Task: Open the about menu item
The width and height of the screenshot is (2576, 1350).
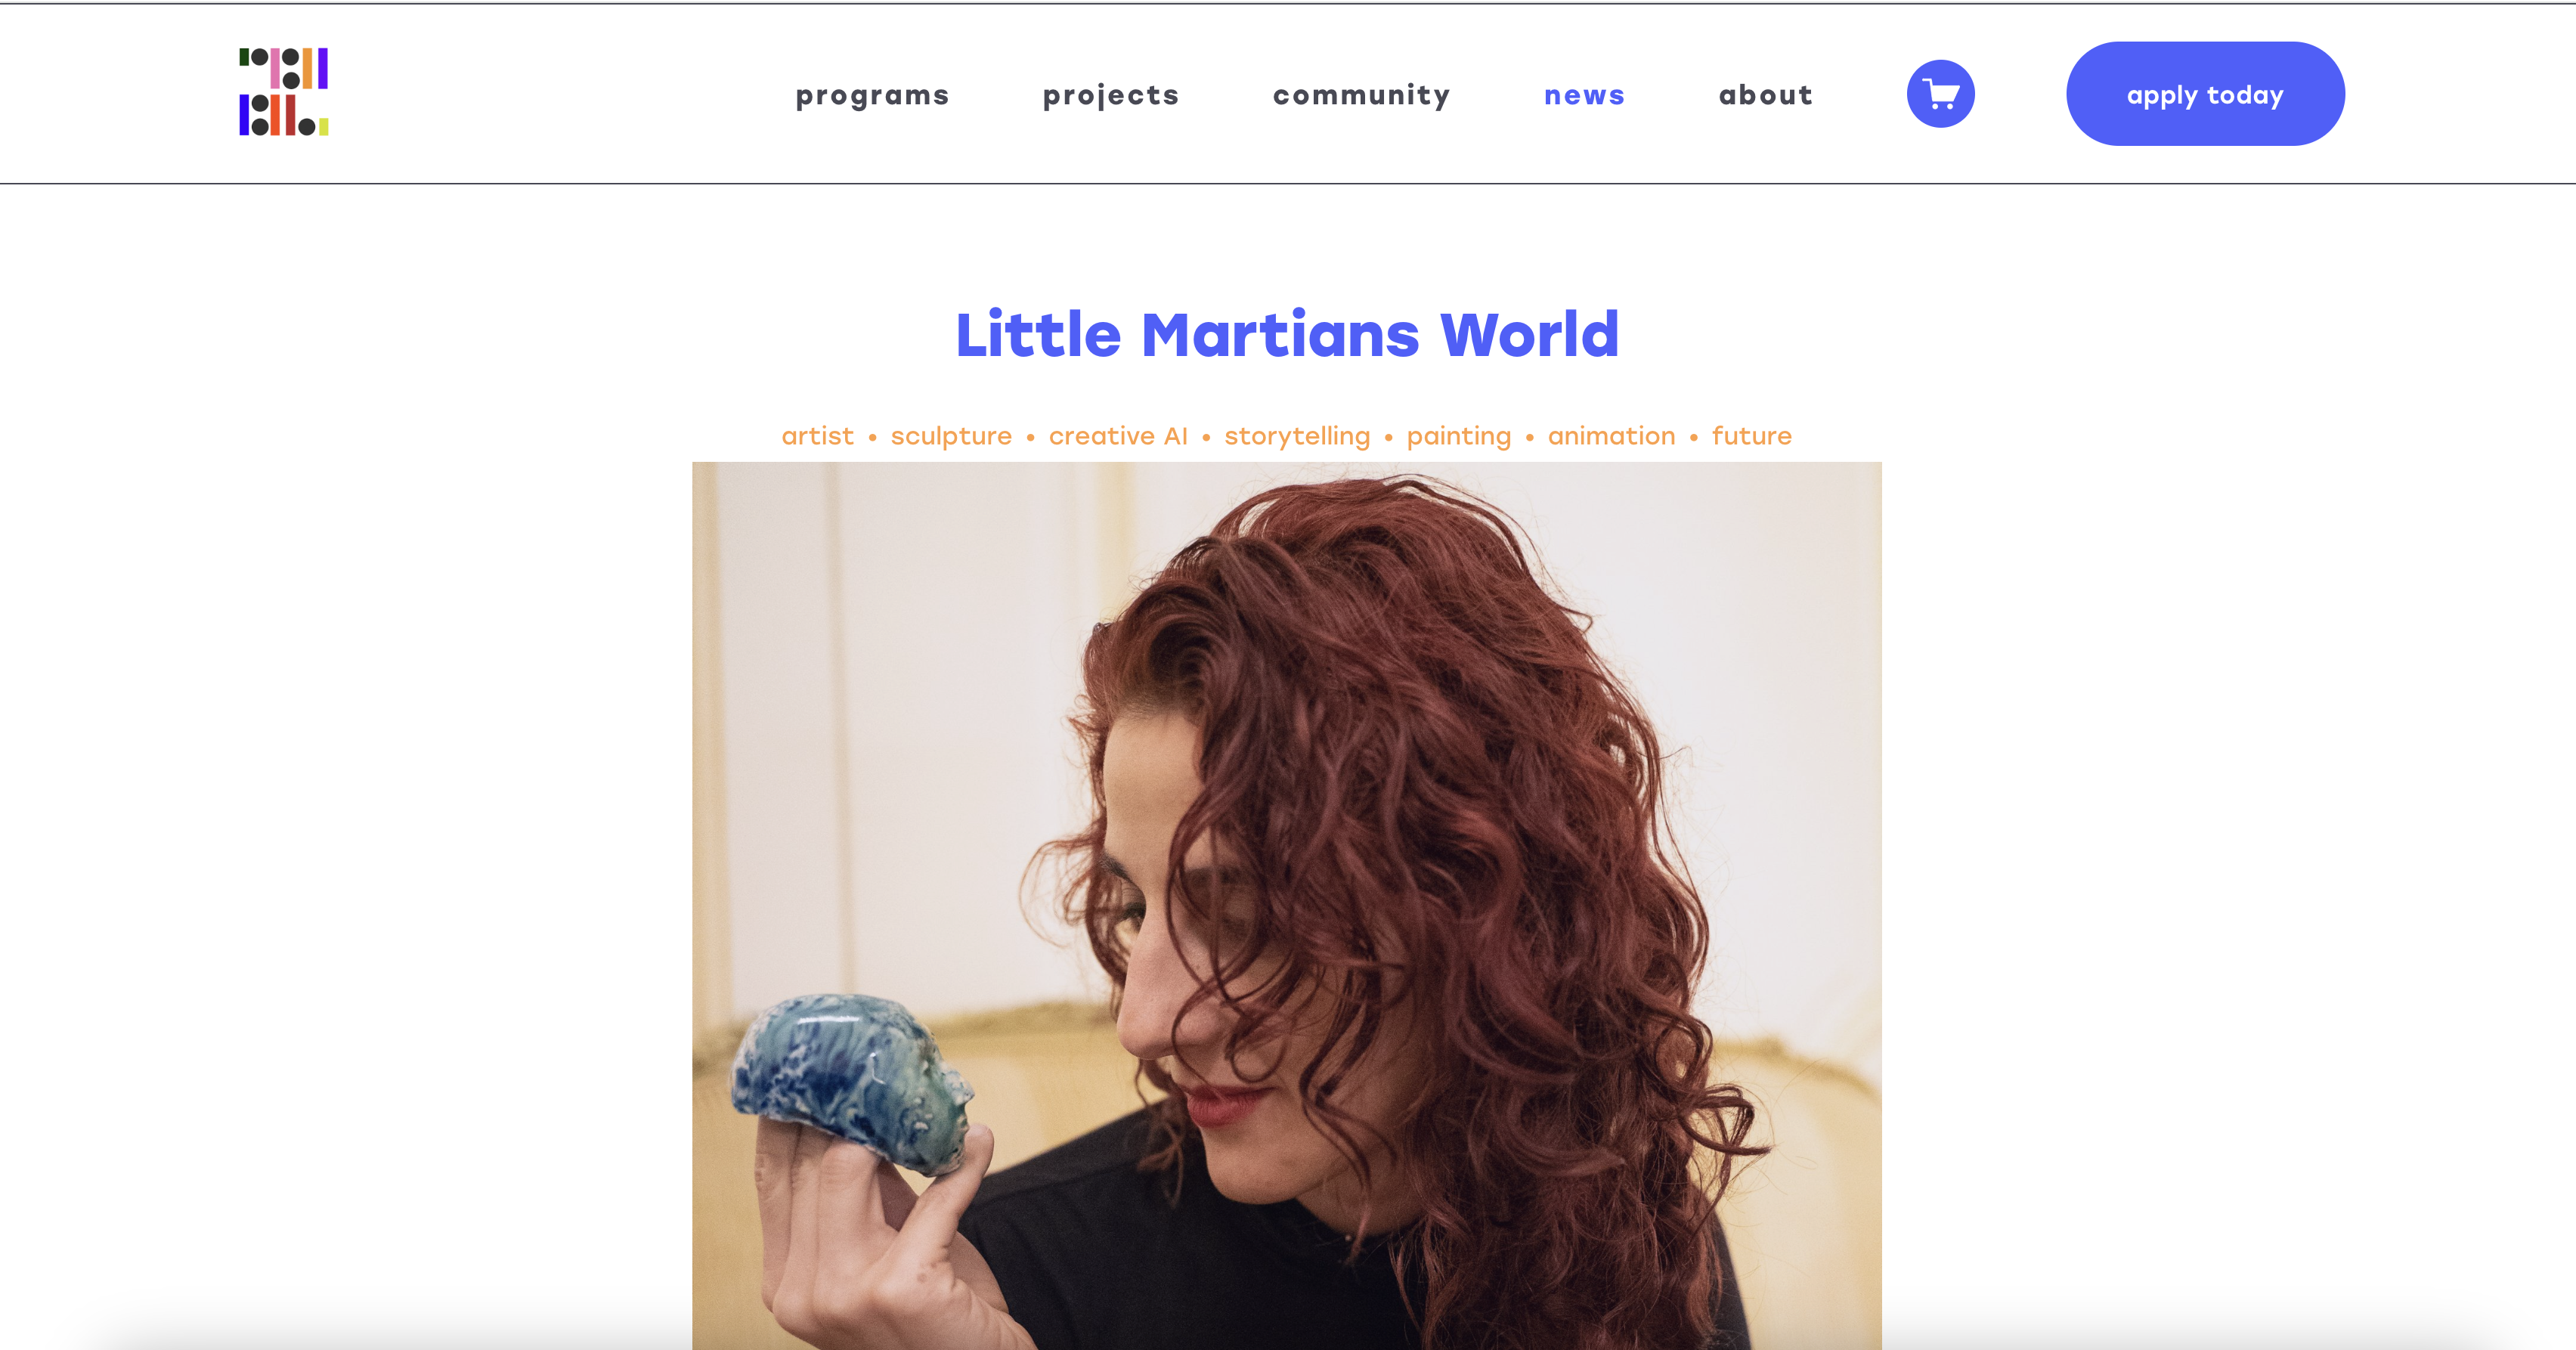Action: tap(1765, 95)
